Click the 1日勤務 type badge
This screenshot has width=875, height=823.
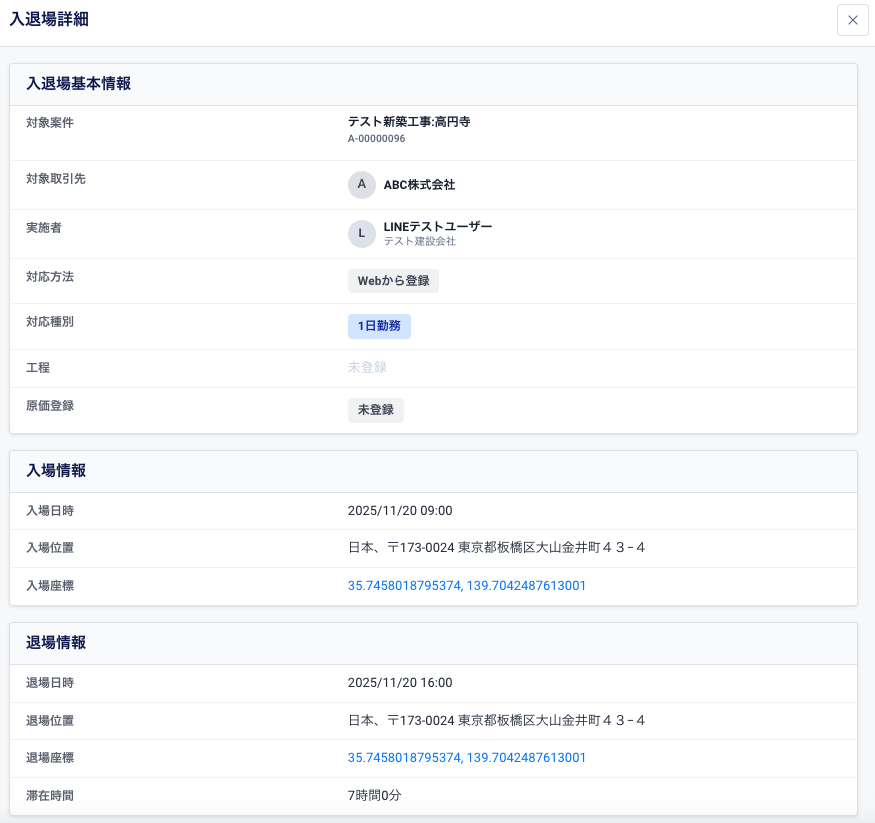tap(379, 327)
